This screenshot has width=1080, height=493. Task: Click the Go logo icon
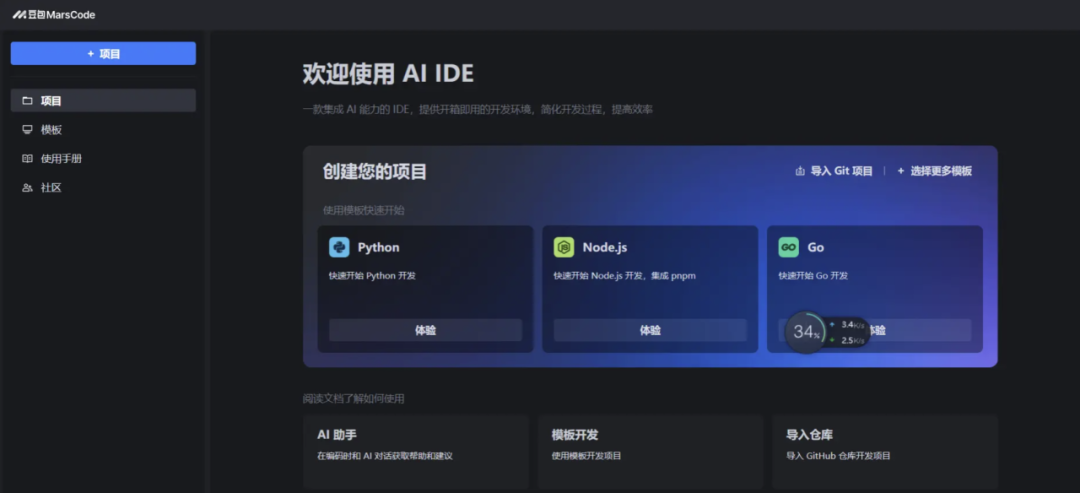(x=789, y=247)
